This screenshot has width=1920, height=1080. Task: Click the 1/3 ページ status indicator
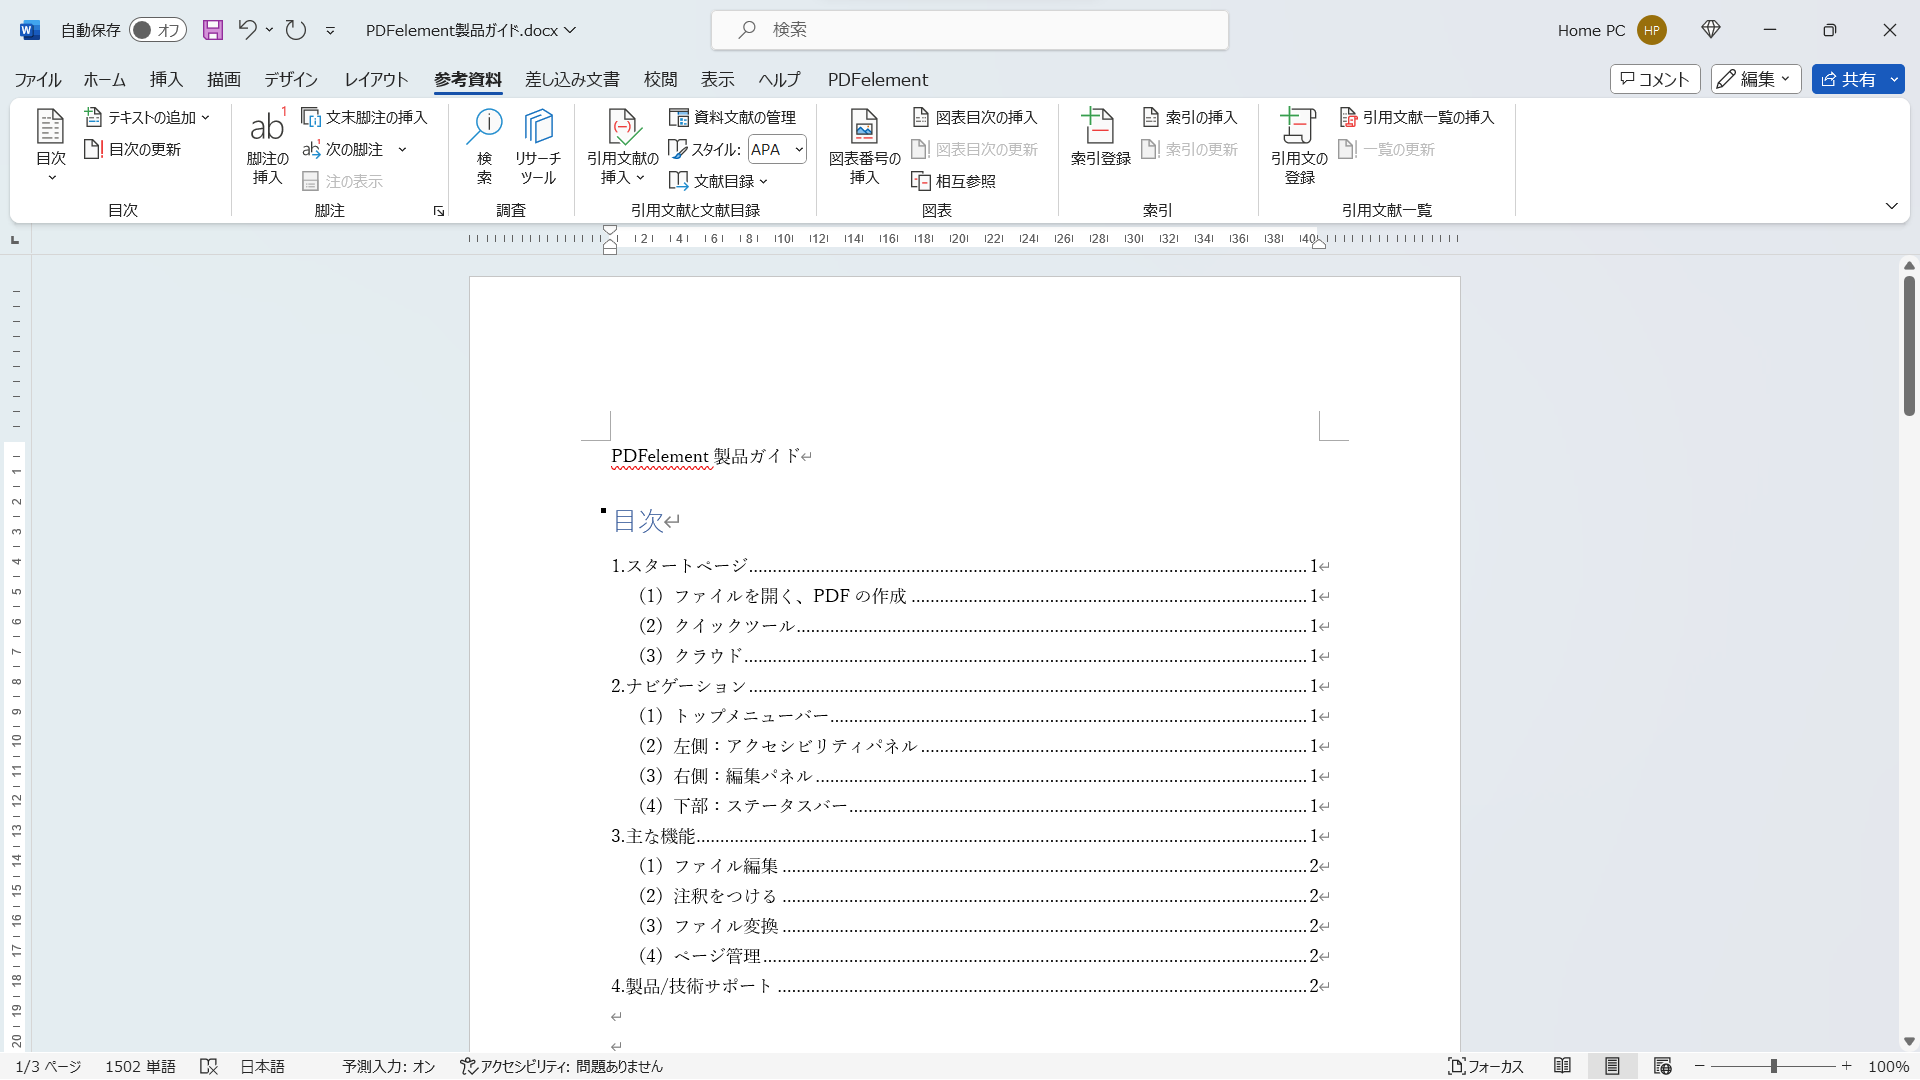tap(48, 1067)
